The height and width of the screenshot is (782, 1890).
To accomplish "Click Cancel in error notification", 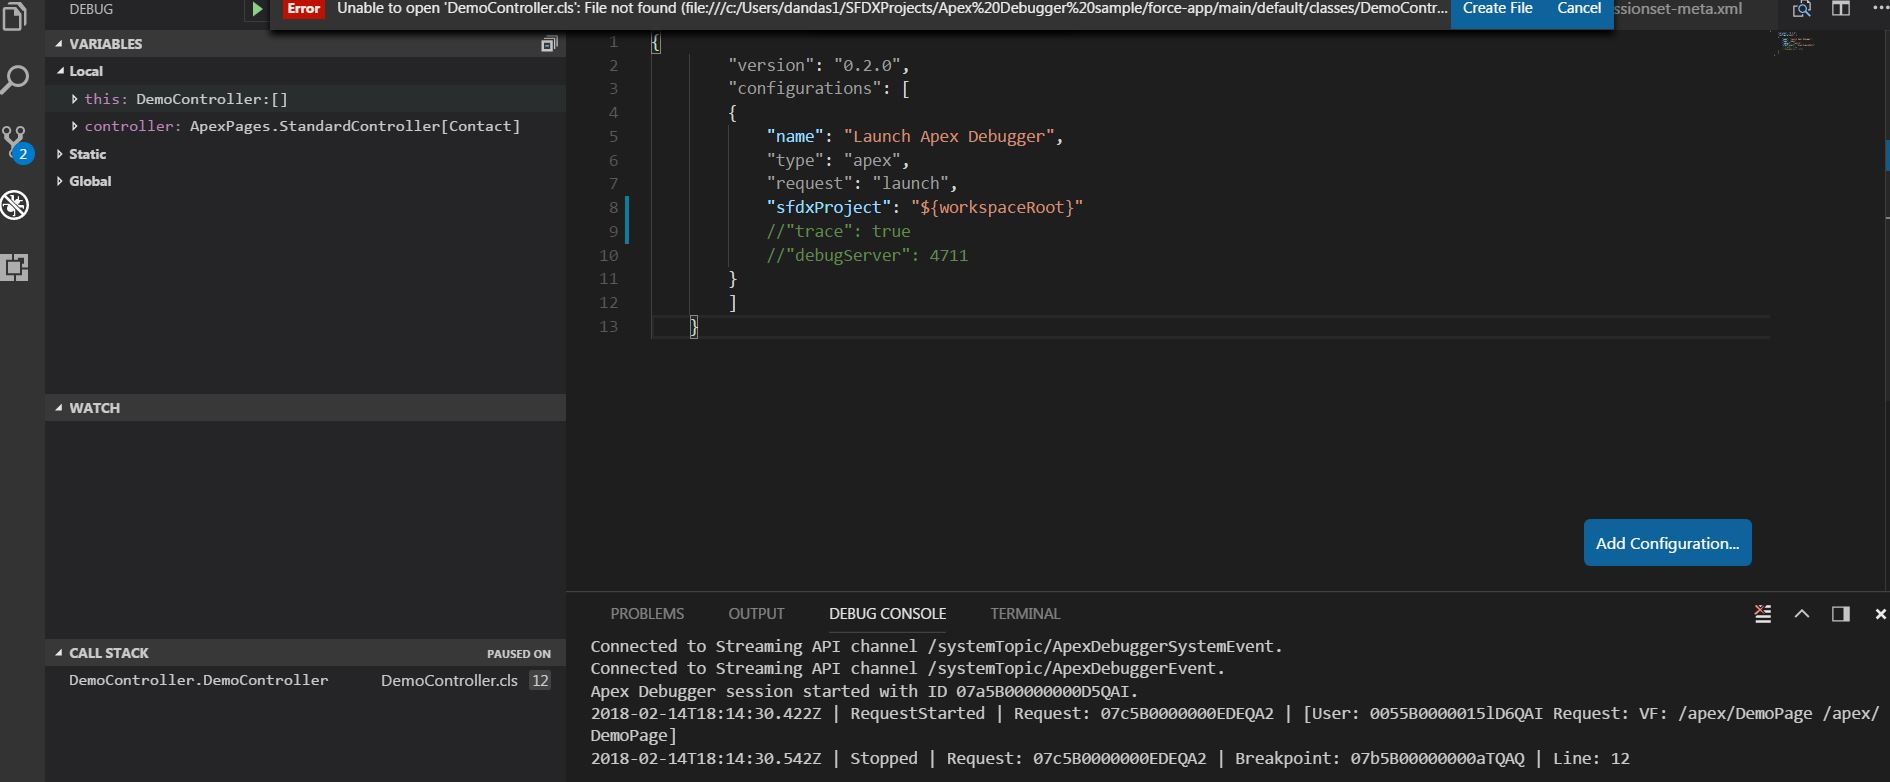I will tap(1579, 10).
